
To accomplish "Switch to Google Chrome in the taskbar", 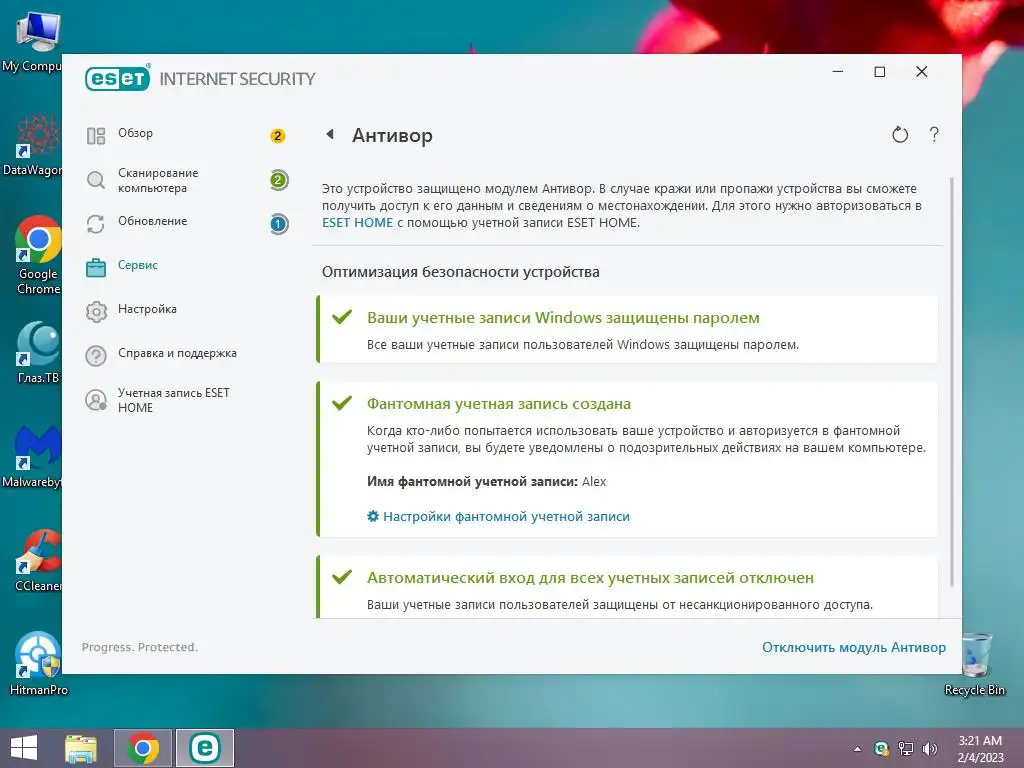I will tap(143, 748).
